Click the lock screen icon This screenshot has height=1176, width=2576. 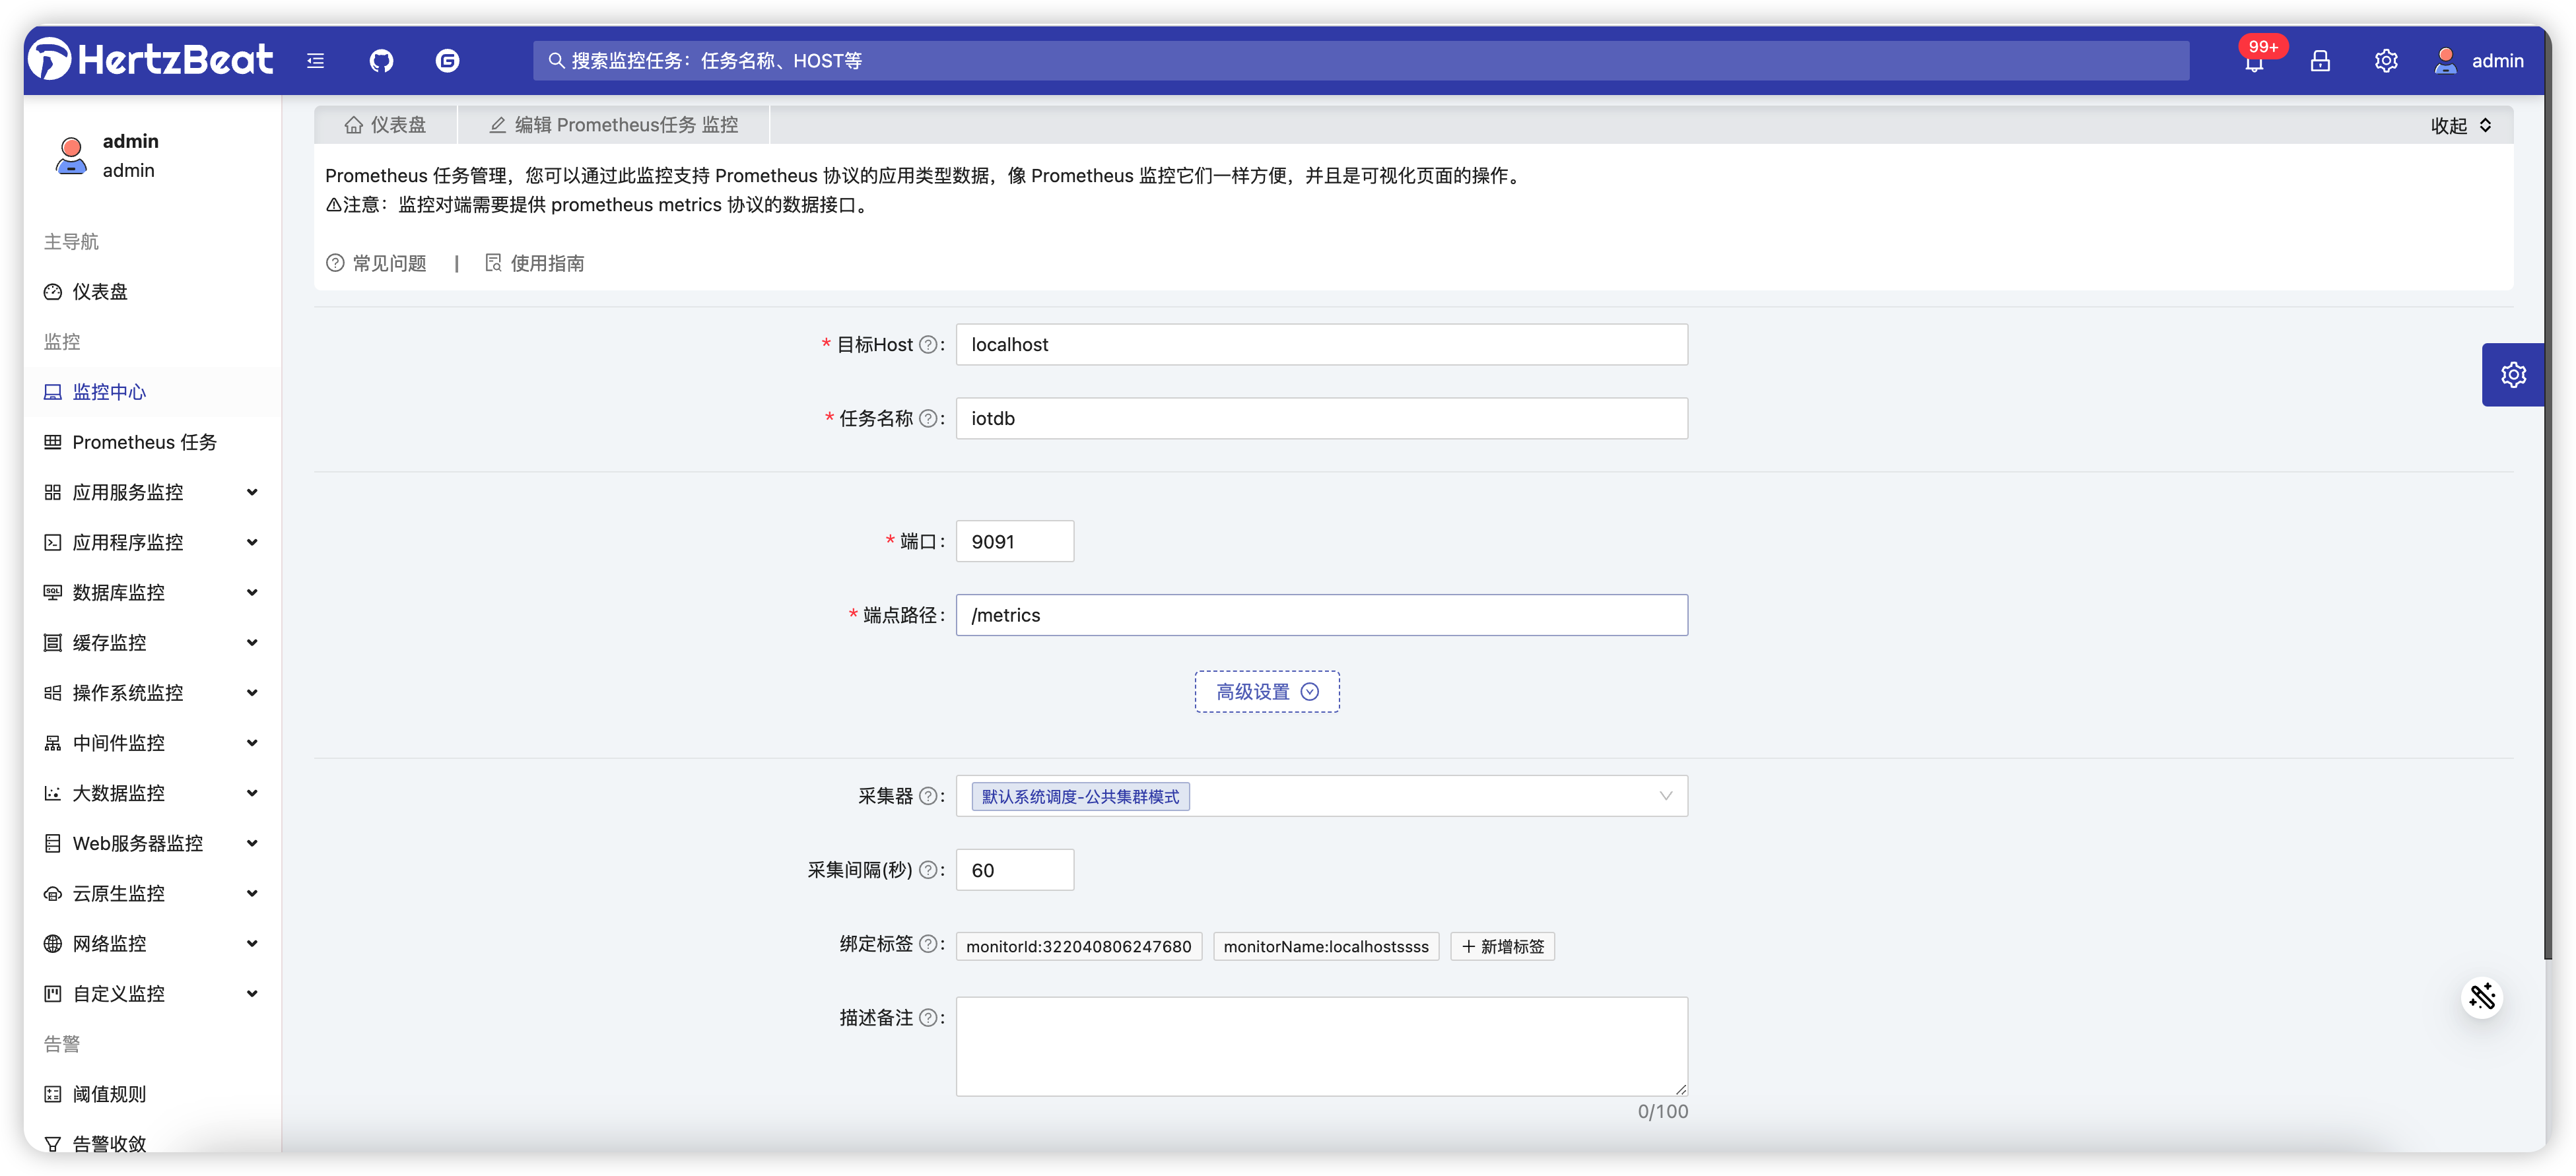coord(2320,61)
